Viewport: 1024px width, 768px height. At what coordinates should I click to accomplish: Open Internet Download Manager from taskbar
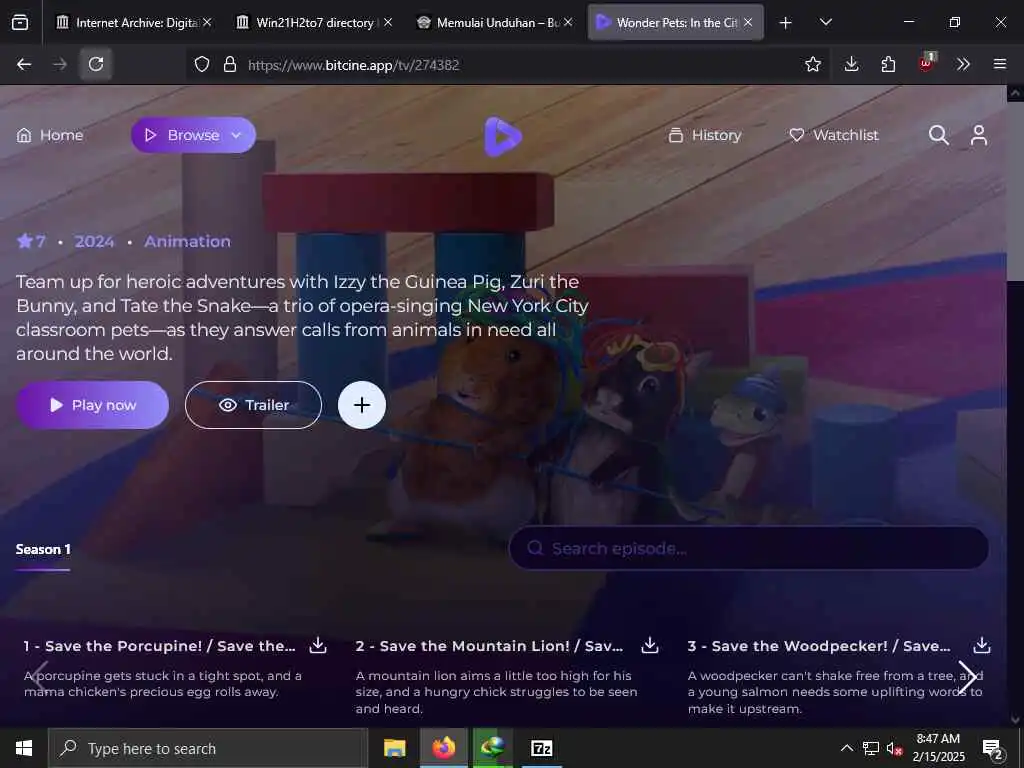[493, 748]
